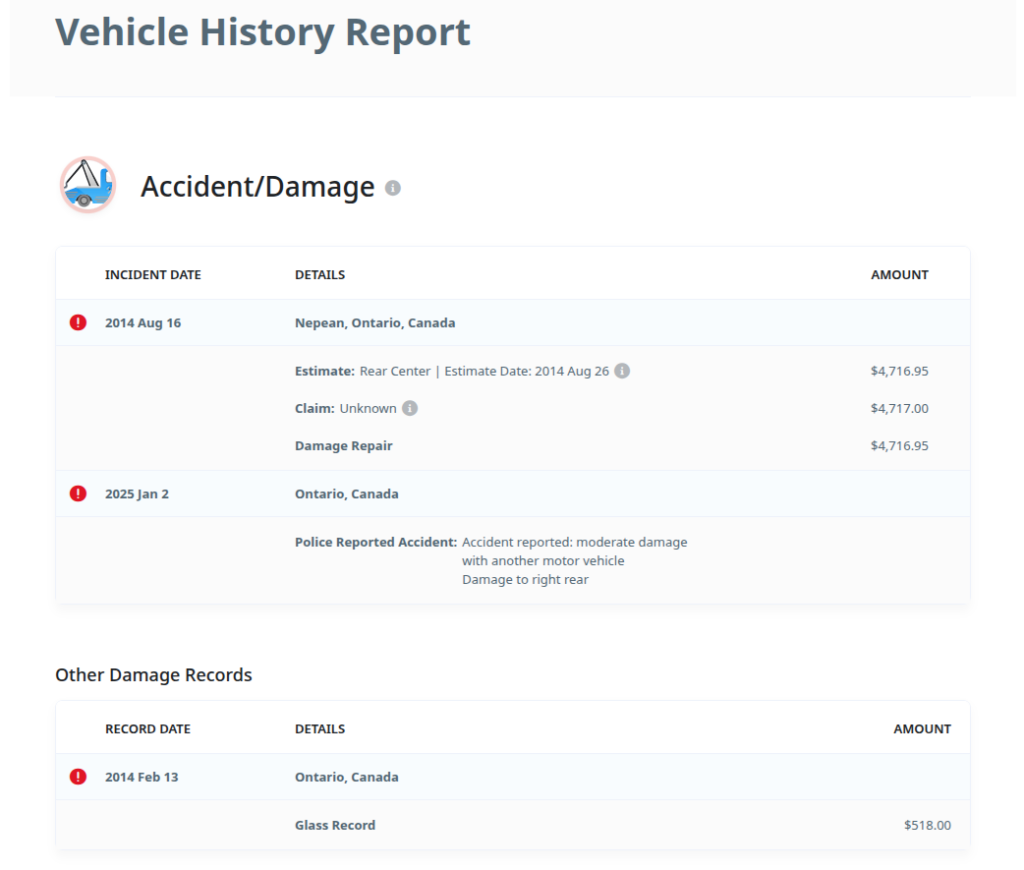Click the tow truck Accident/Damage icon
Image resolution: width=1024 pixels, height=870 pixels.
(88, 185)
